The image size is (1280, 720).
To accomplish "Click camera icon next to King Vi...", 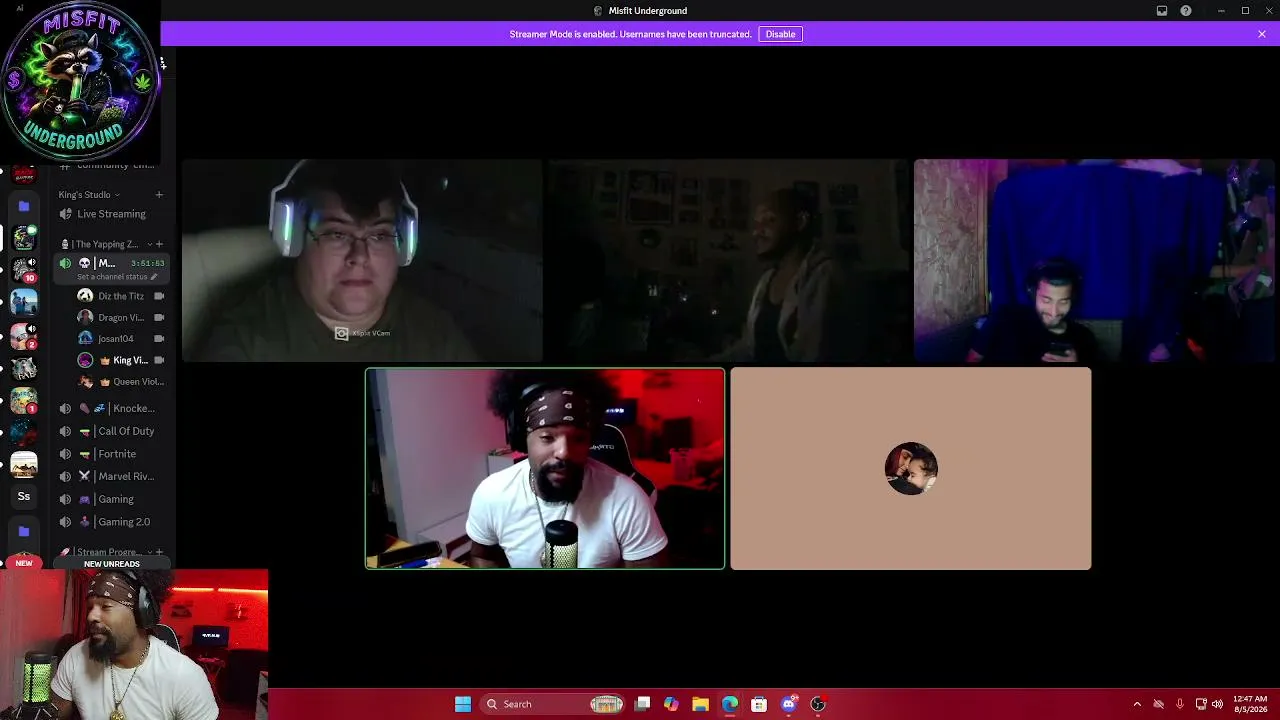I will click(x=159, y=360).
